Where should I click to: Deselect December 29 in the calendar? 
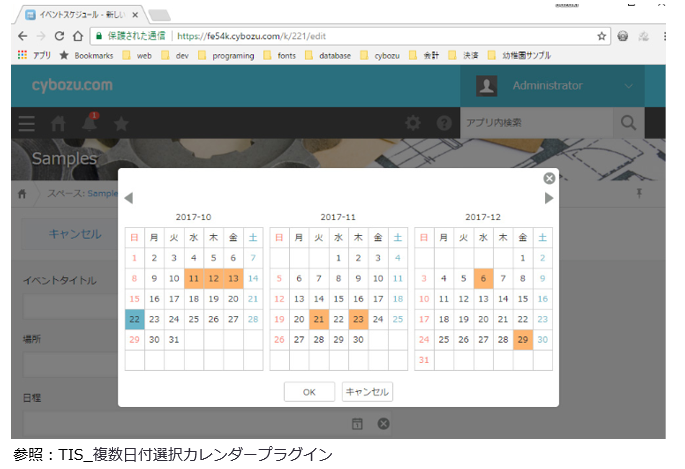point(523,339)
